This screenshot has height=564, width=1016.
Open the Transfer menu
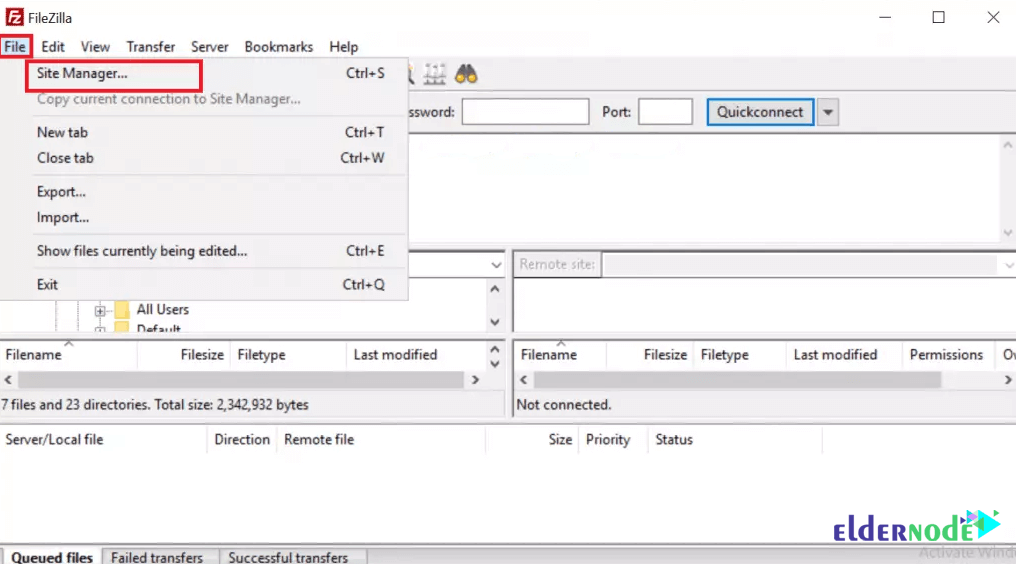tap(150, 47)
